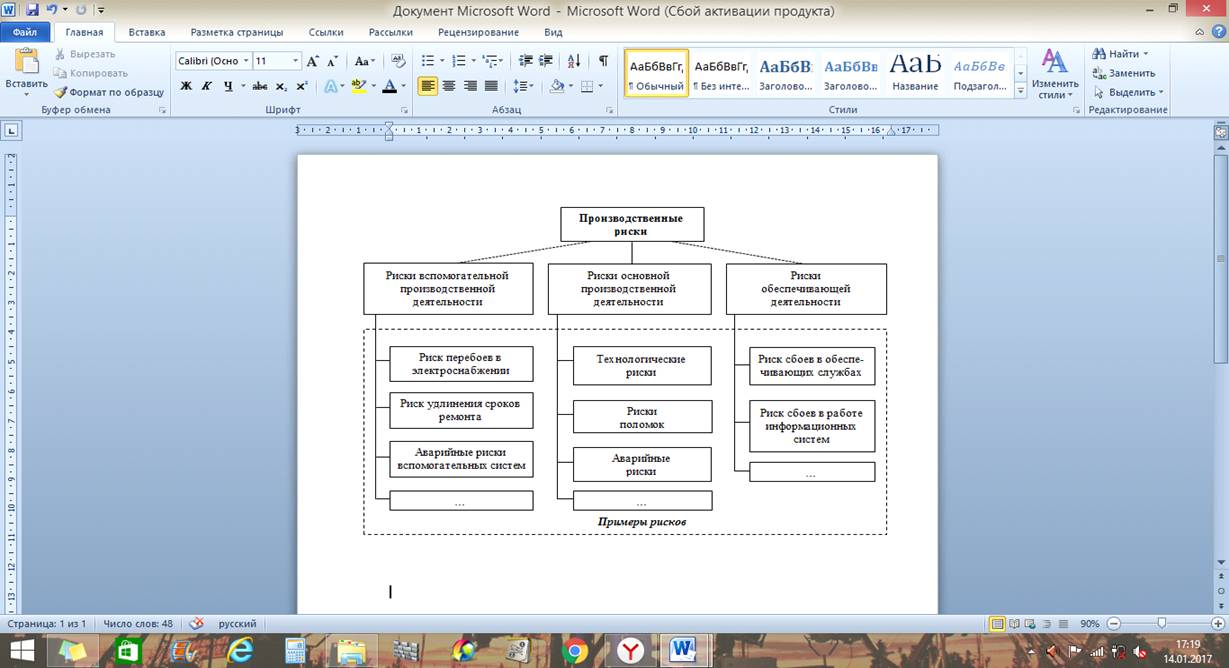Click the zoom slider in the status bar

[1161, 623]
